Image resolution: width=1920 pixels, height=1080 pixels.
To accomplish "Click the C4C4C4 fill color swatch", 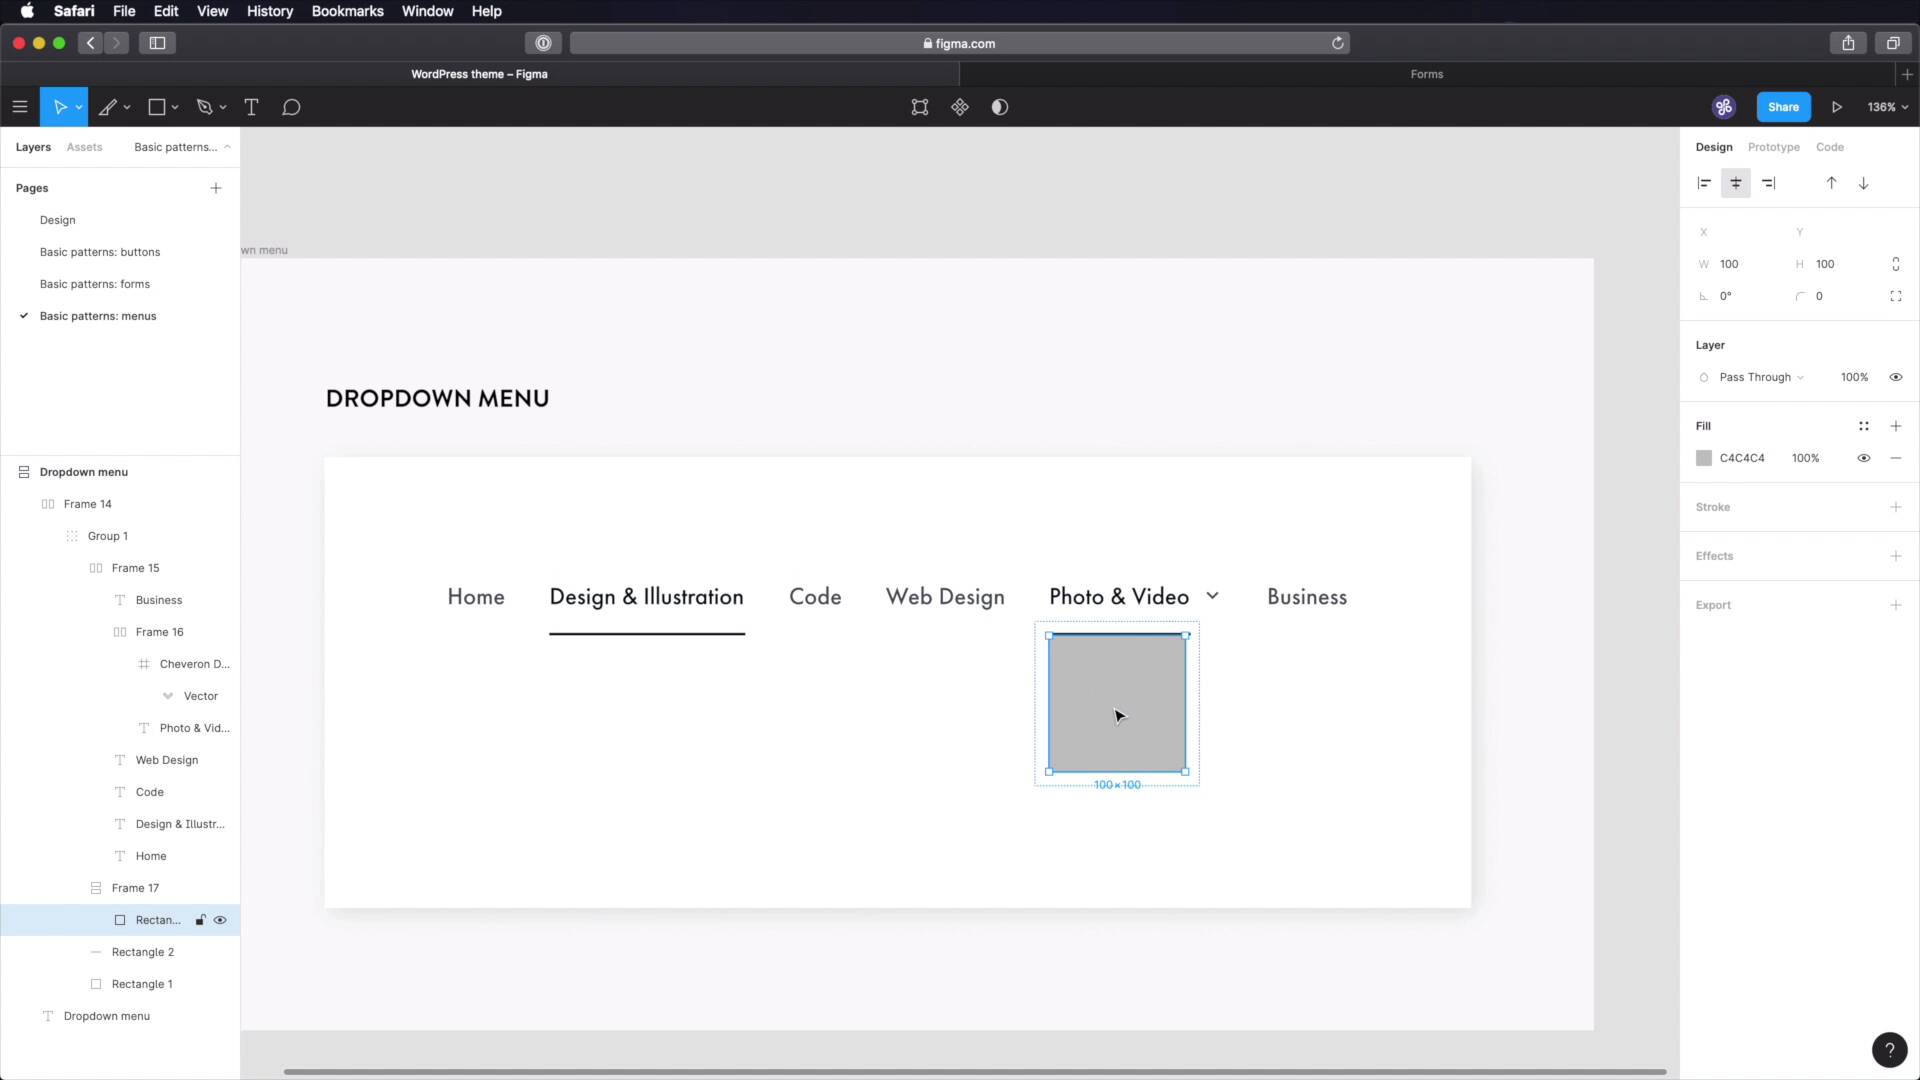I will [x=1704, y=458].
